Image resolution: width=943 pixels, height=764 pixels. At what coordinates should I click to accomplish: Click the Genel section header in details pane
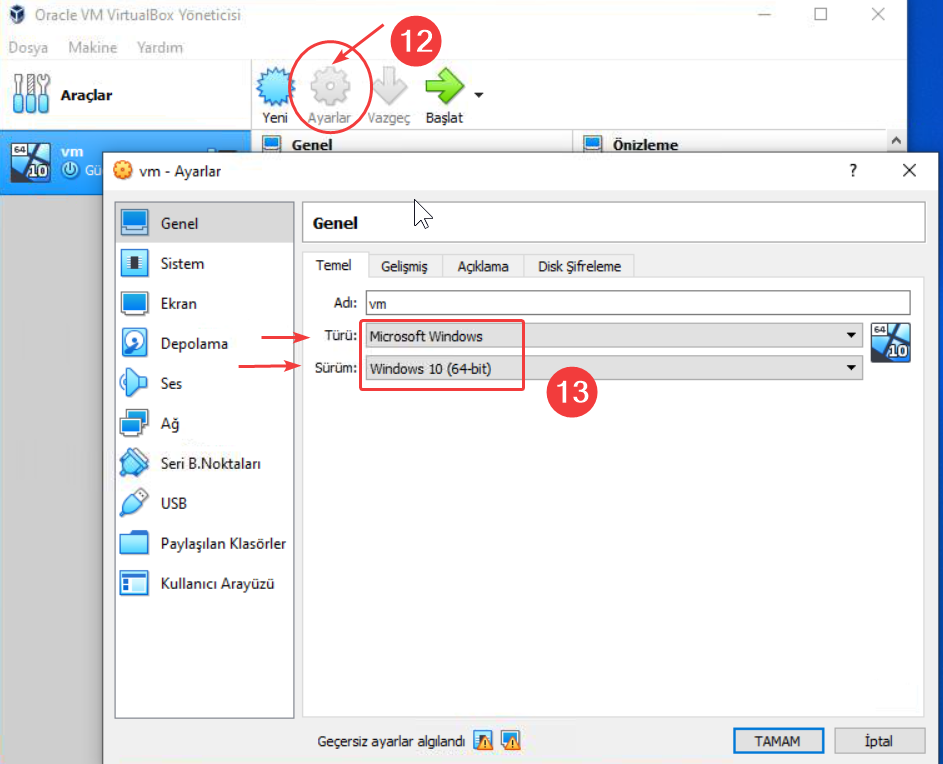[x=312, y=145]
